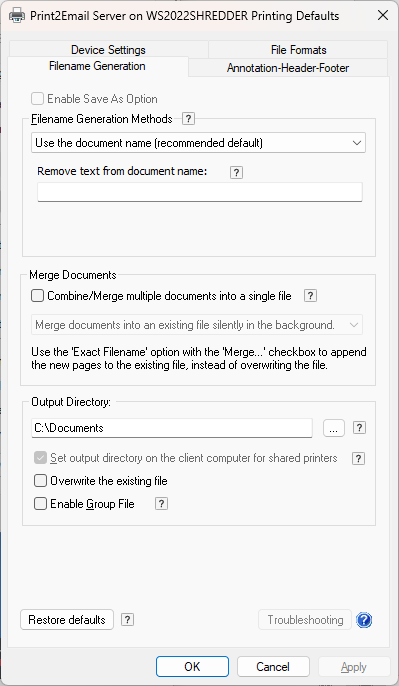Click the printer icon in the title bar
This screenshot has width=399, height=686.
pyautogui.click(x=17, y=16)
